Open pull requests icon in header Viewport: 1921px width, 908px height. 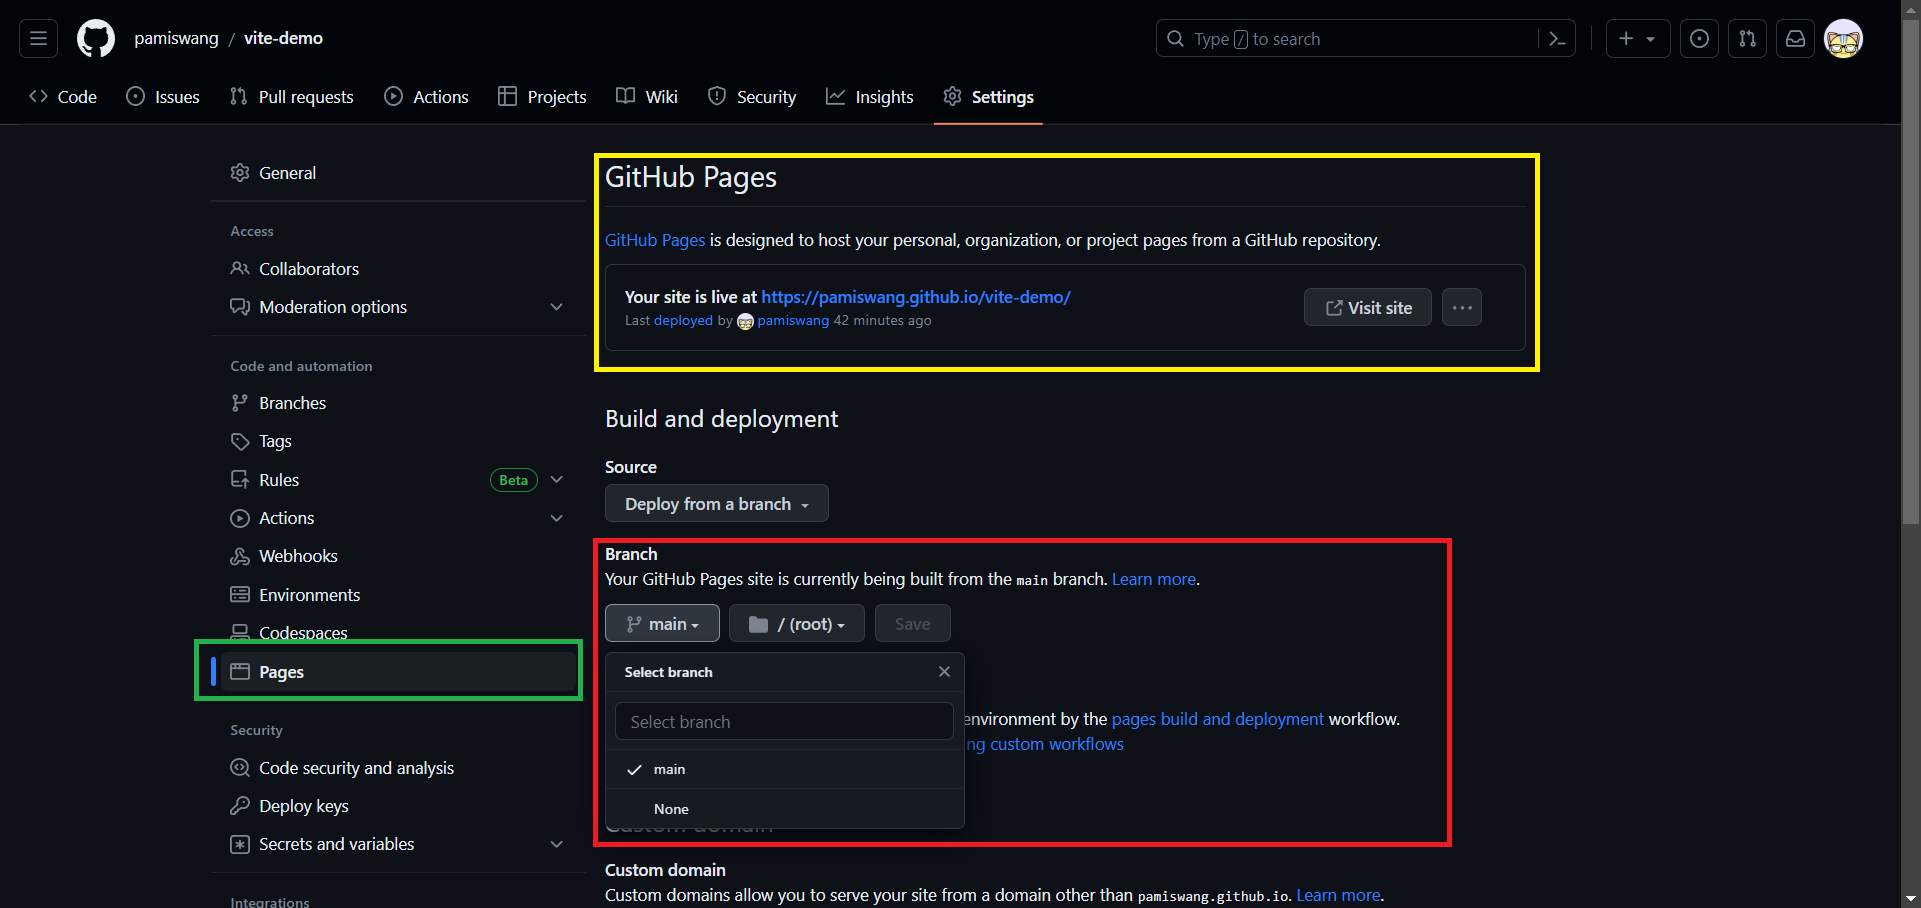(1747, 39)
